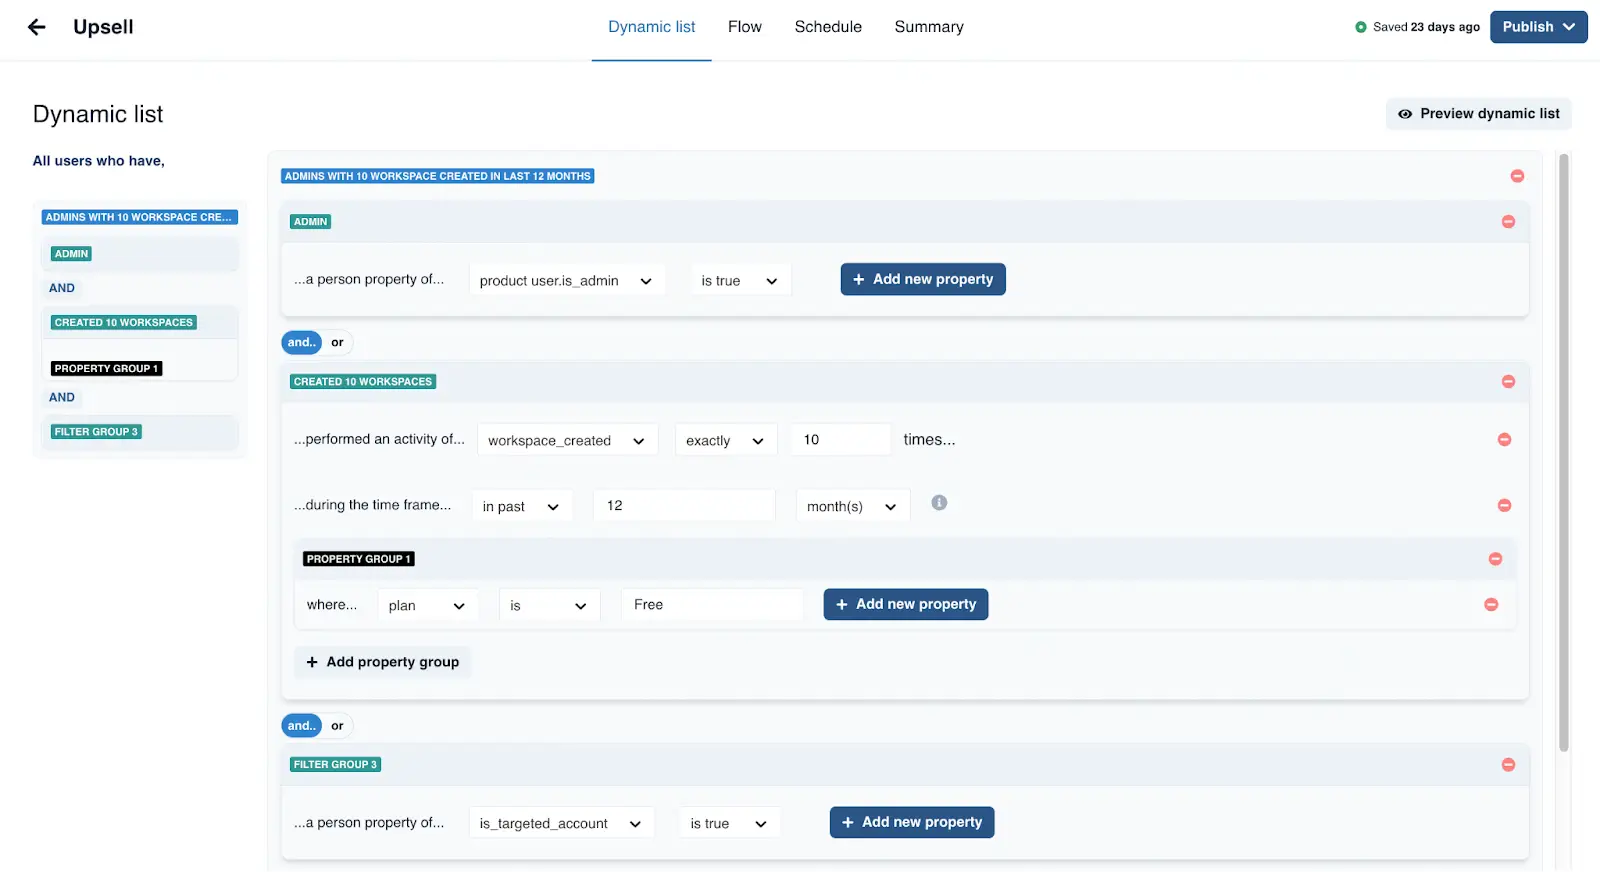Expand the 'exactly' comparison dropdown
Image resolution: width=1600 pixels, height=872 pixels.
tap(725, 441)
